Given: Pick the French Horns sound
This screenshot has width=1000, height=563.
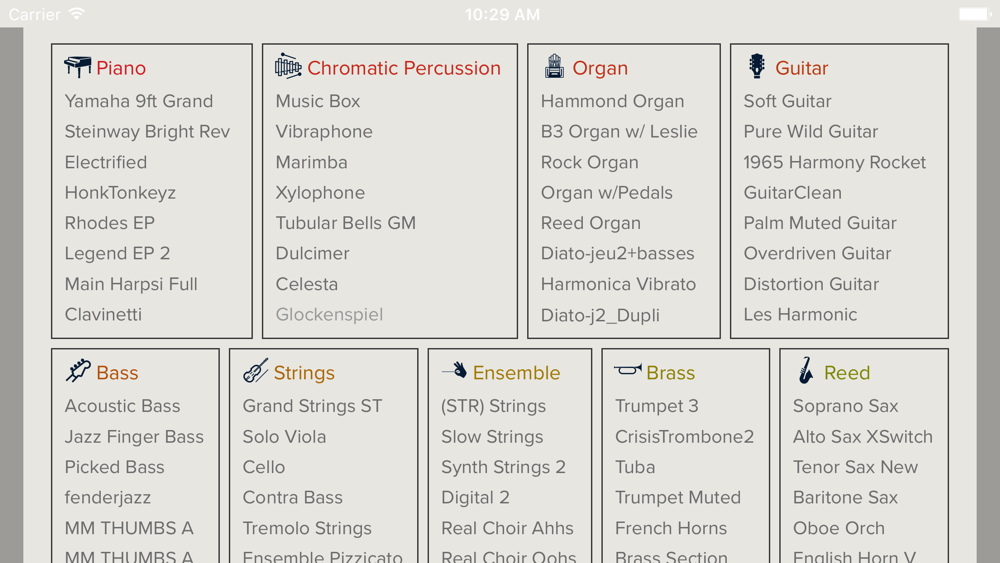Looking at the screenshot, I should point(671,529).
